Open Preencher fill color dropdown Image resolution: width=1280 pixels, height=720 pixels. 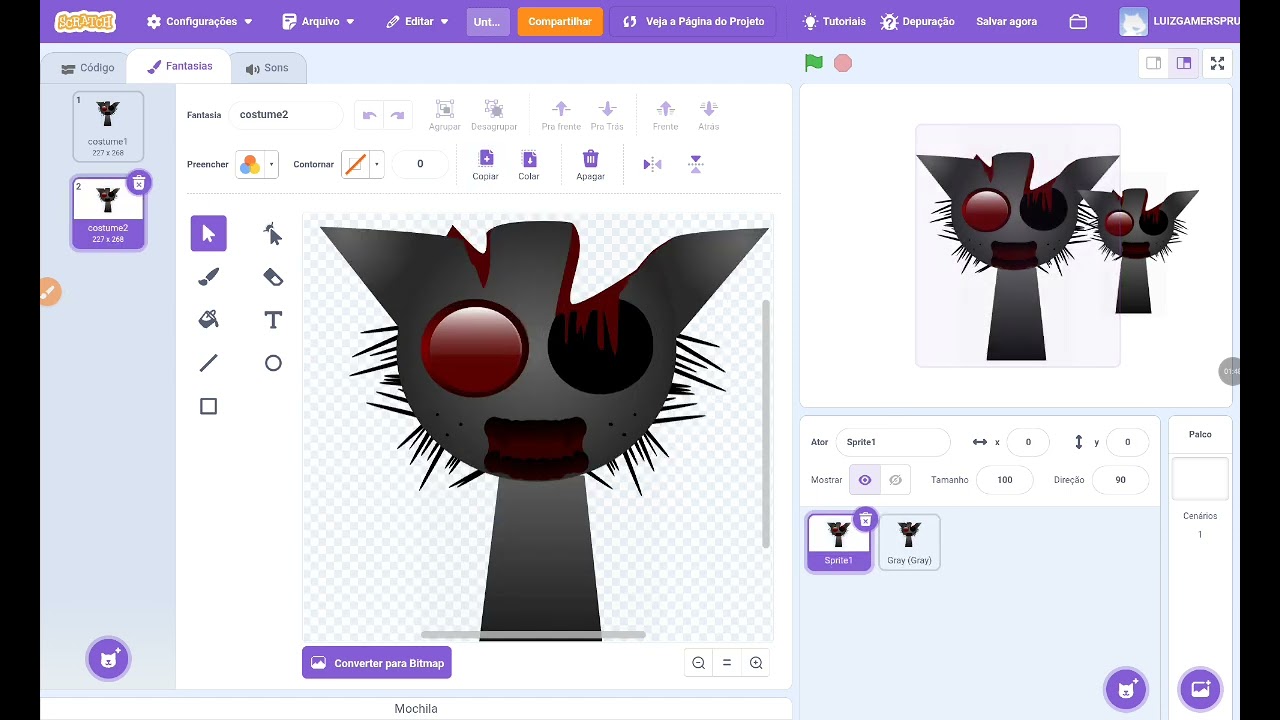pyautogui.click(x=257, y=164)
